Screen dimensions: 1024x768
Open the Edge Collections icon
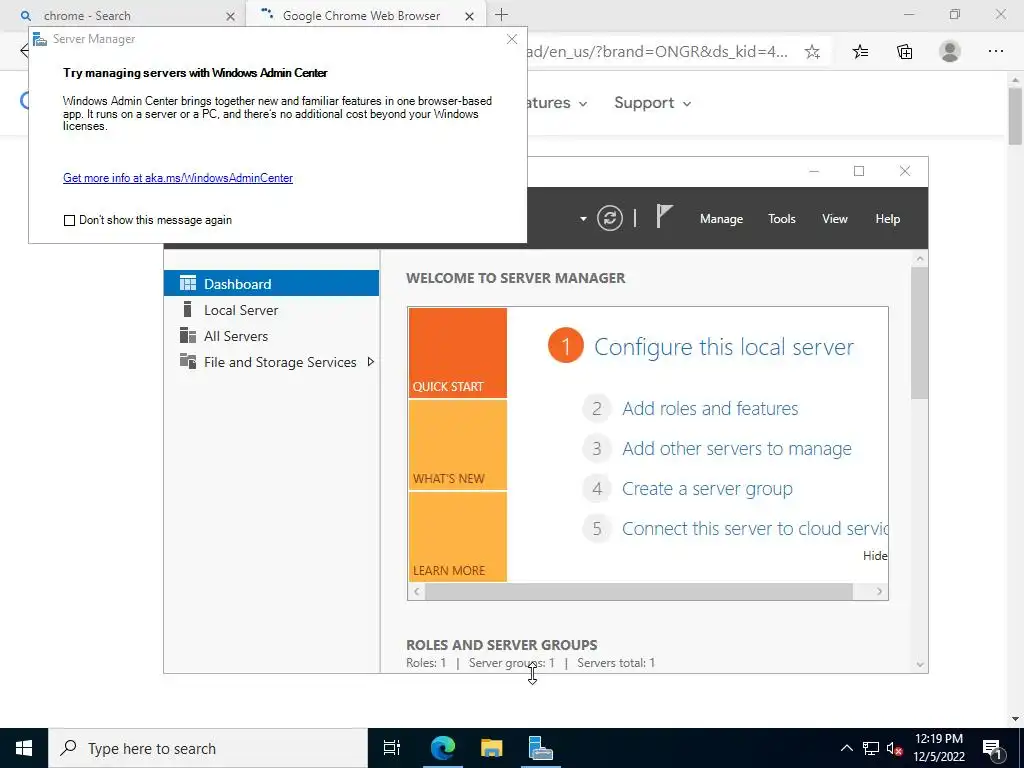pyautogui.click(x=905, y=52)
